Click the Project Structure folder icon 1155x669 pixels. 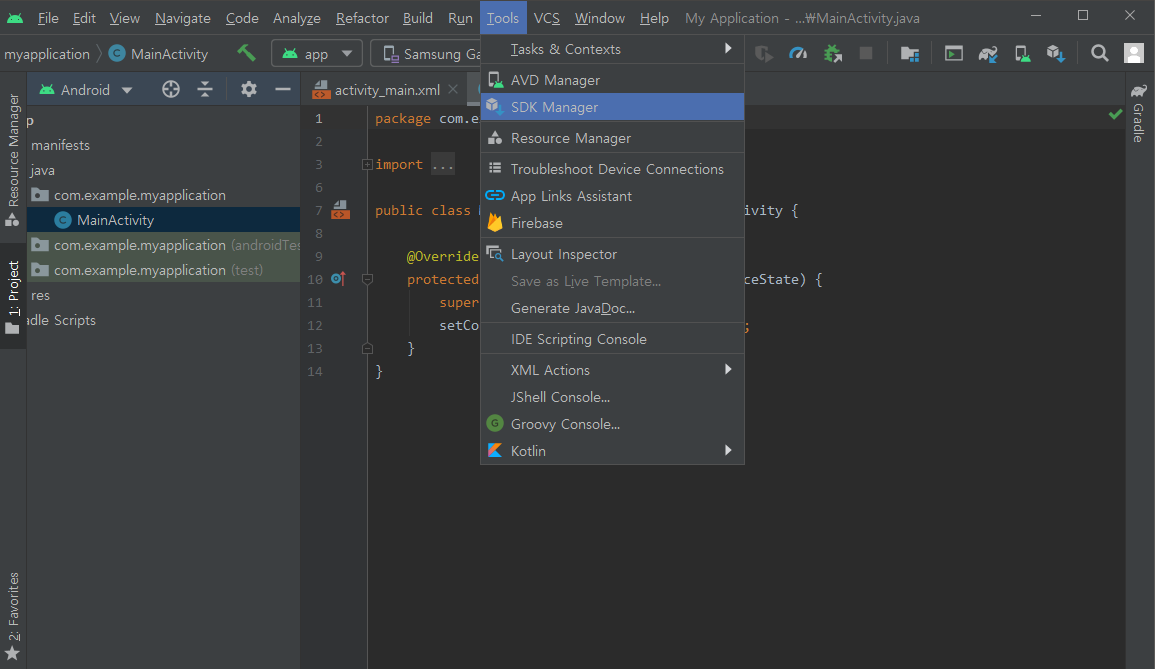pyautogui.click(x=910, y=53)
